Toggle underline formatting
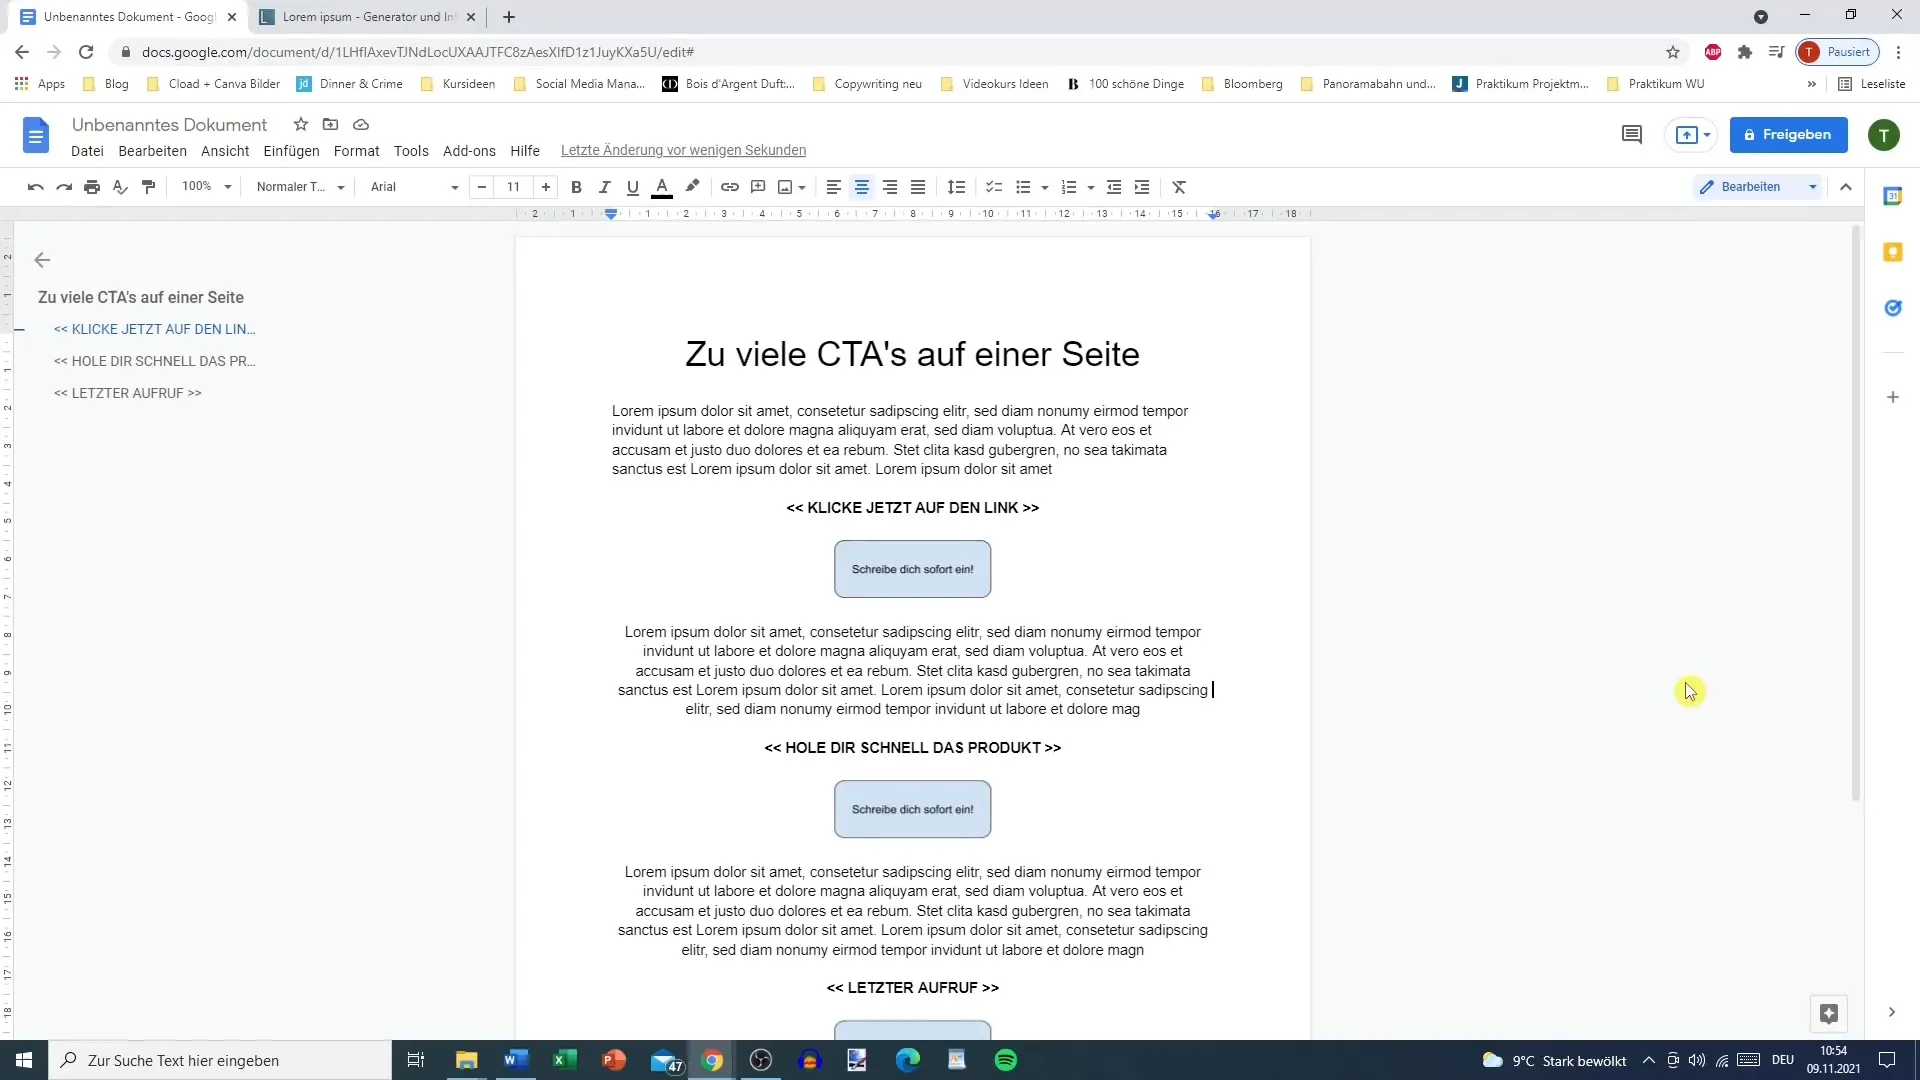This screenshot has height=1080, width=1920. pyautogui.click(x=632, y=187)
